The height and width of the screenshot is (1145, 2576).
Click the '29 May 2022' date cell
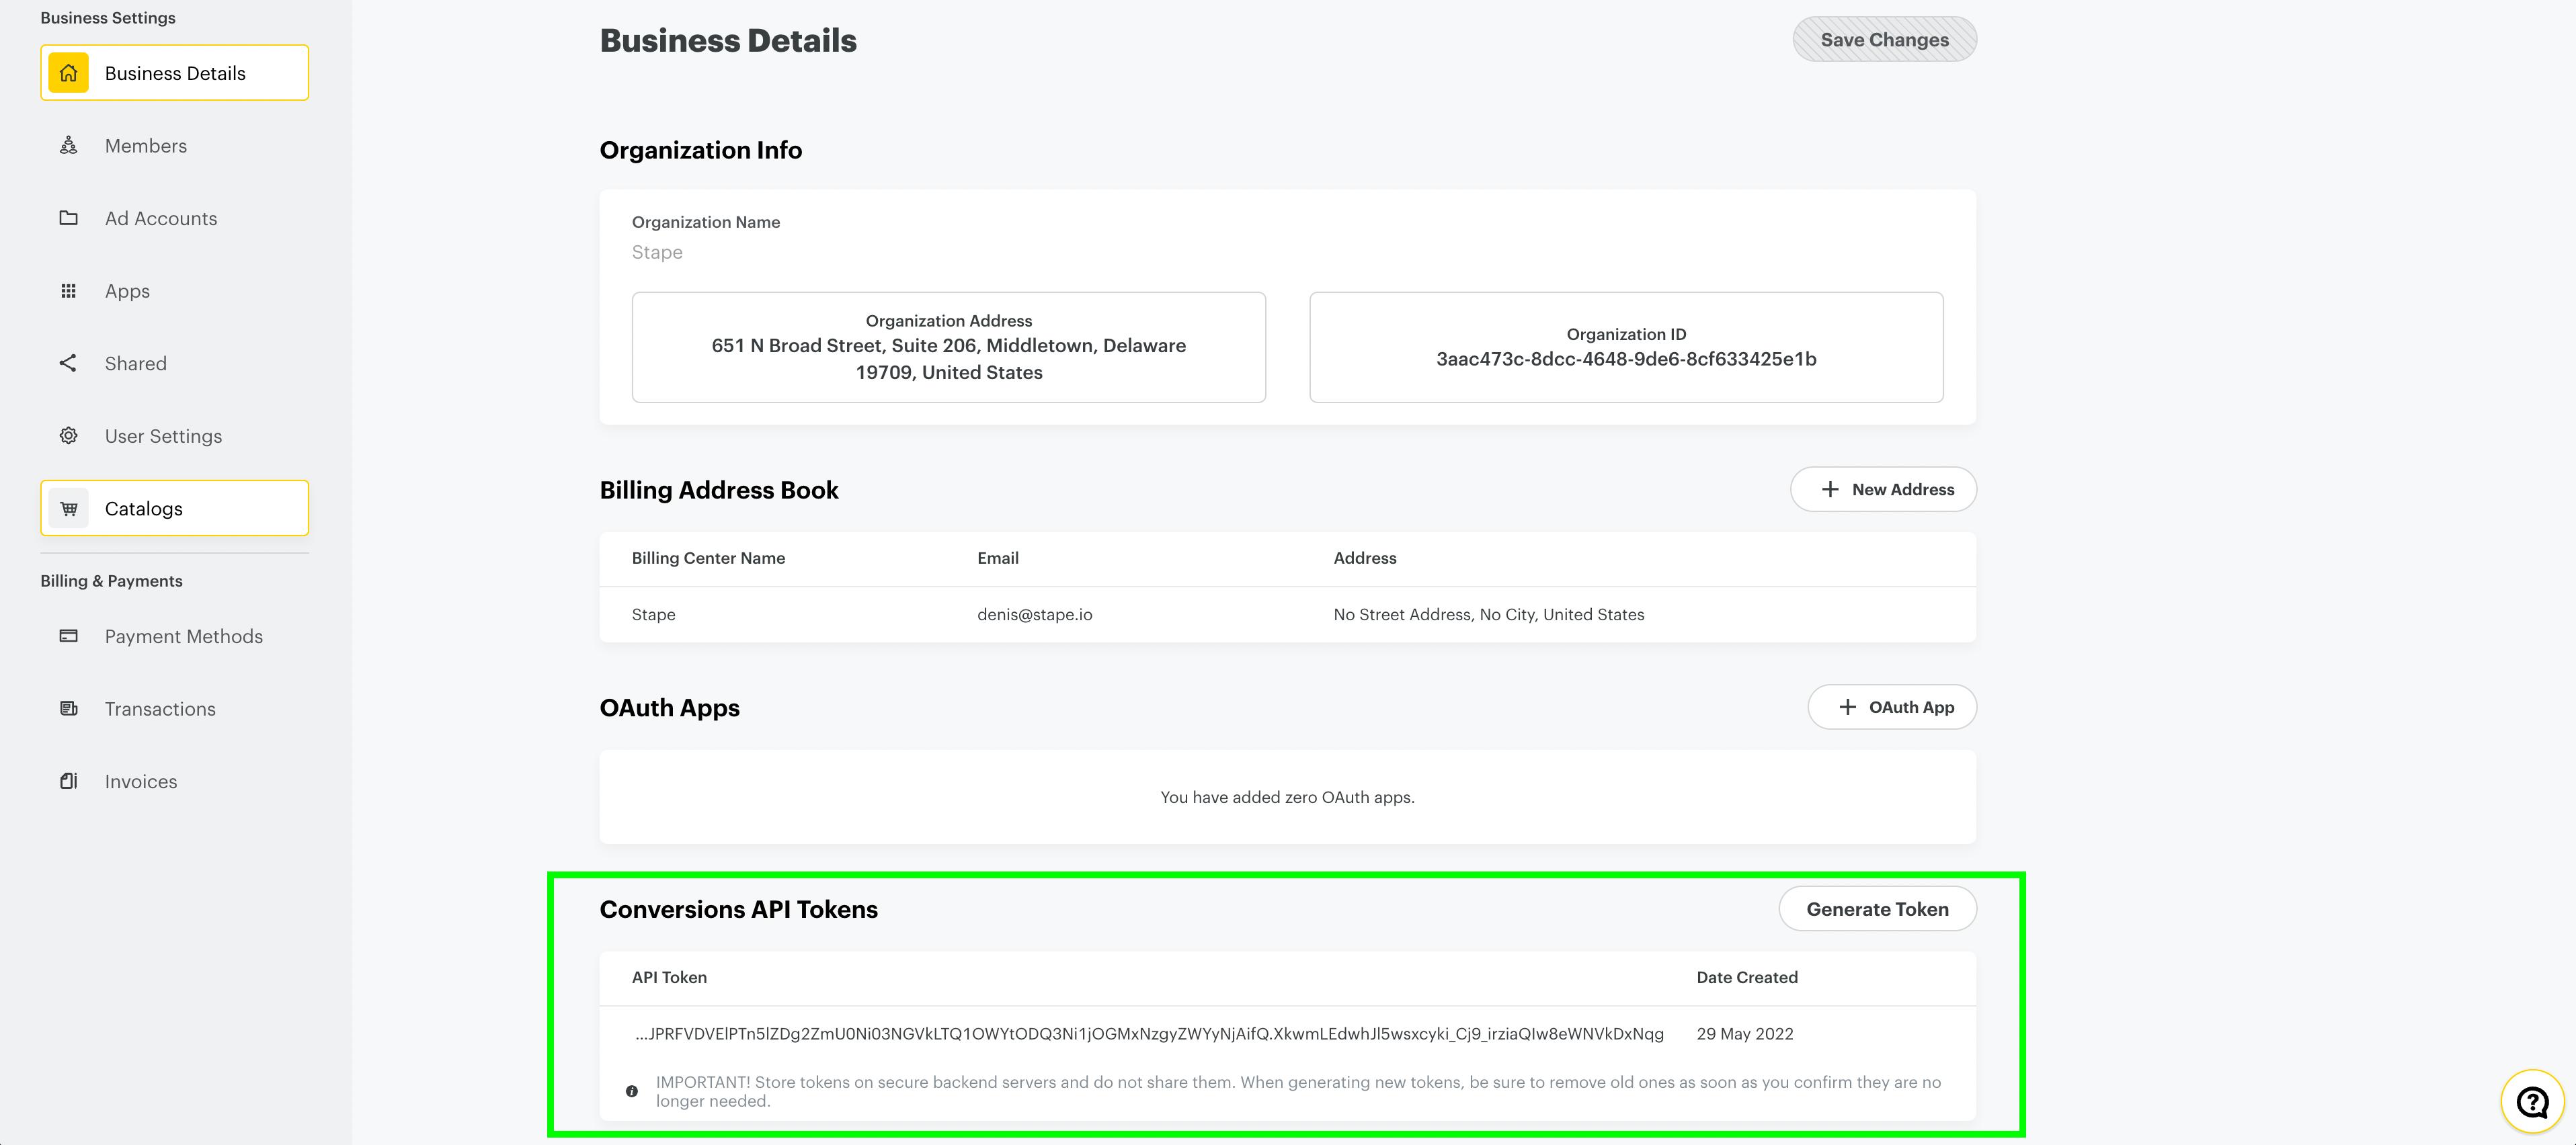pos(1744,1033)
